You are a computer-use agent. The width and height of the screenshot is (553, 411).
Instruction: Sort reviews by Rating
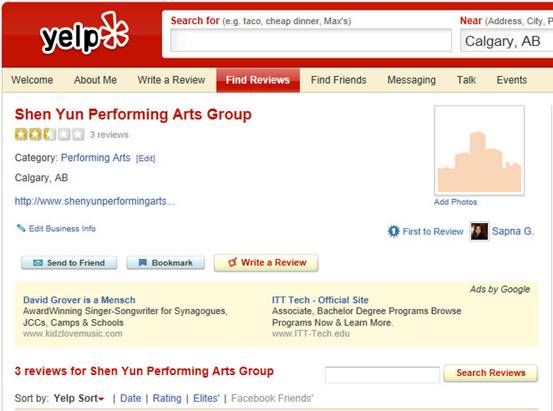click(167, 398)
